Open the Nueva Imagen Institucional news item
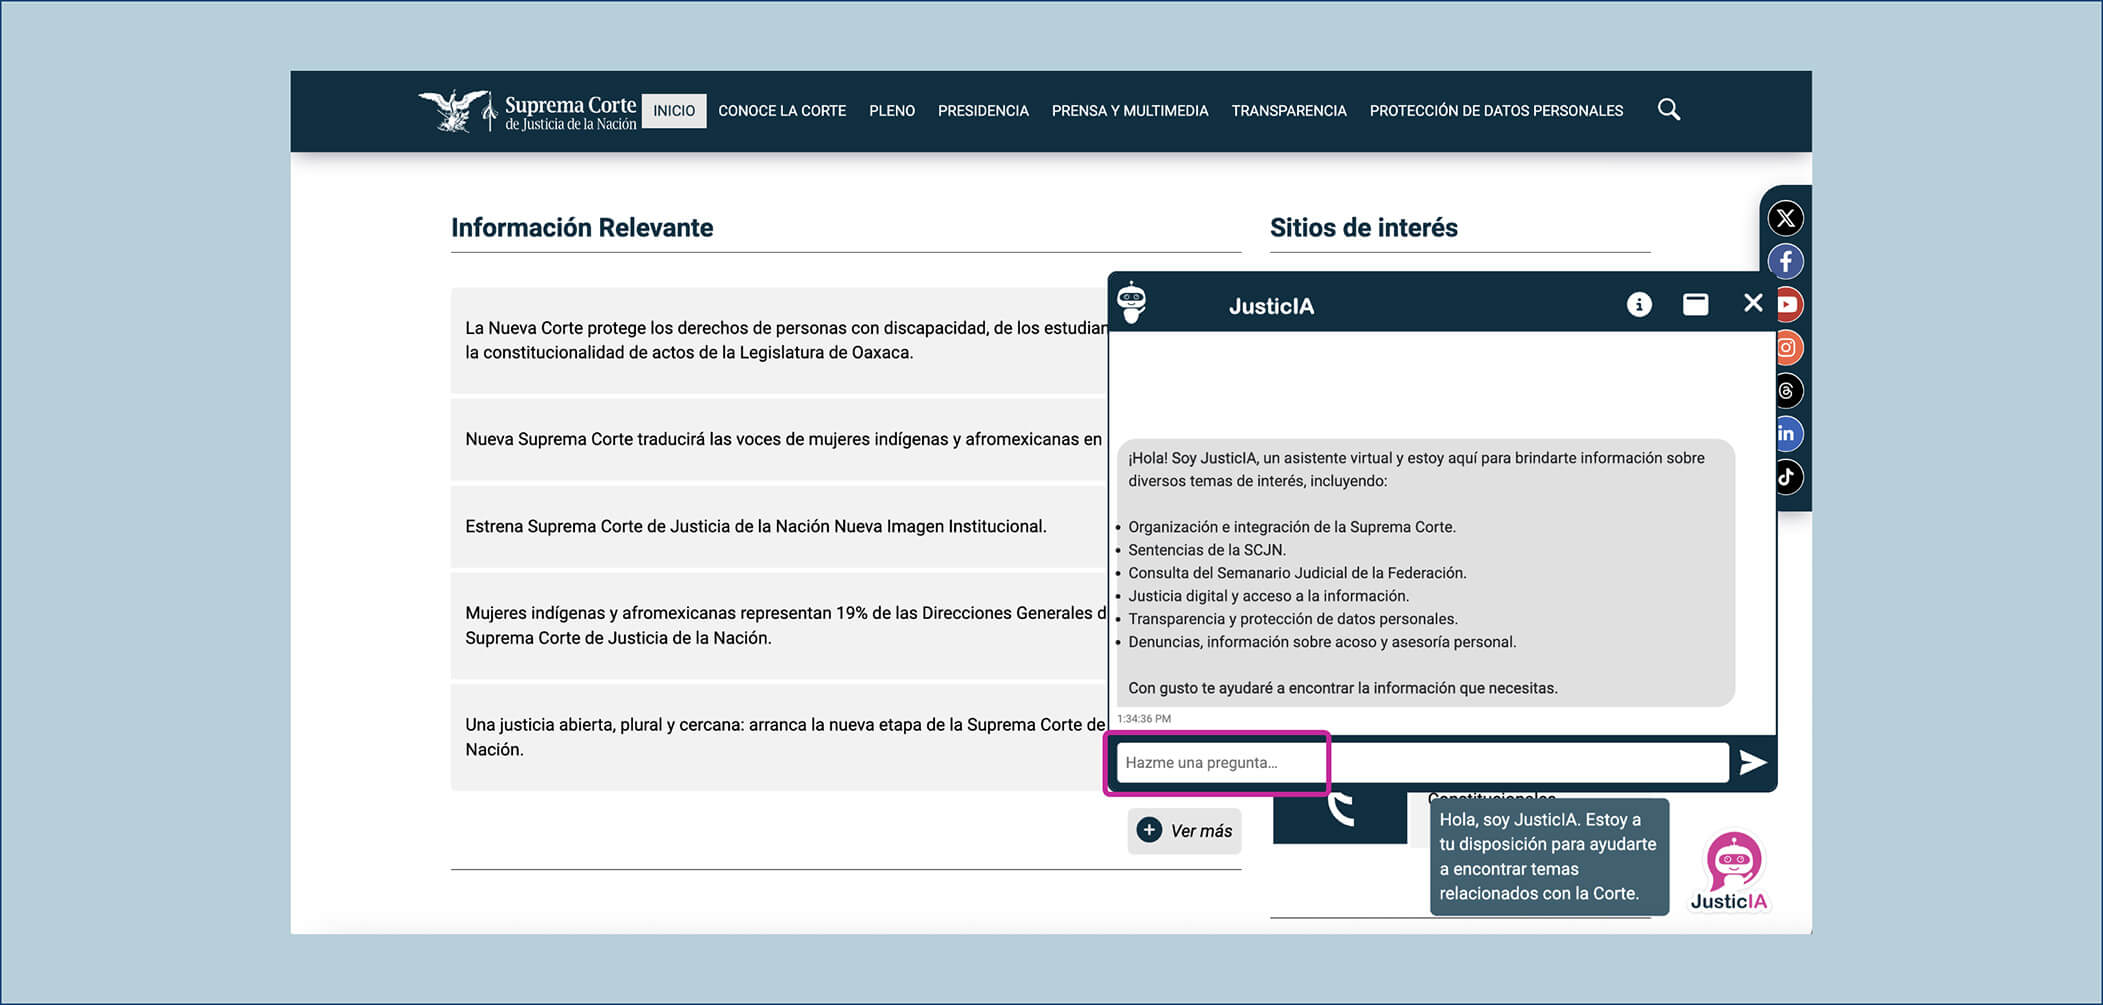The image size is (2103, 1005). click(755, 527)
